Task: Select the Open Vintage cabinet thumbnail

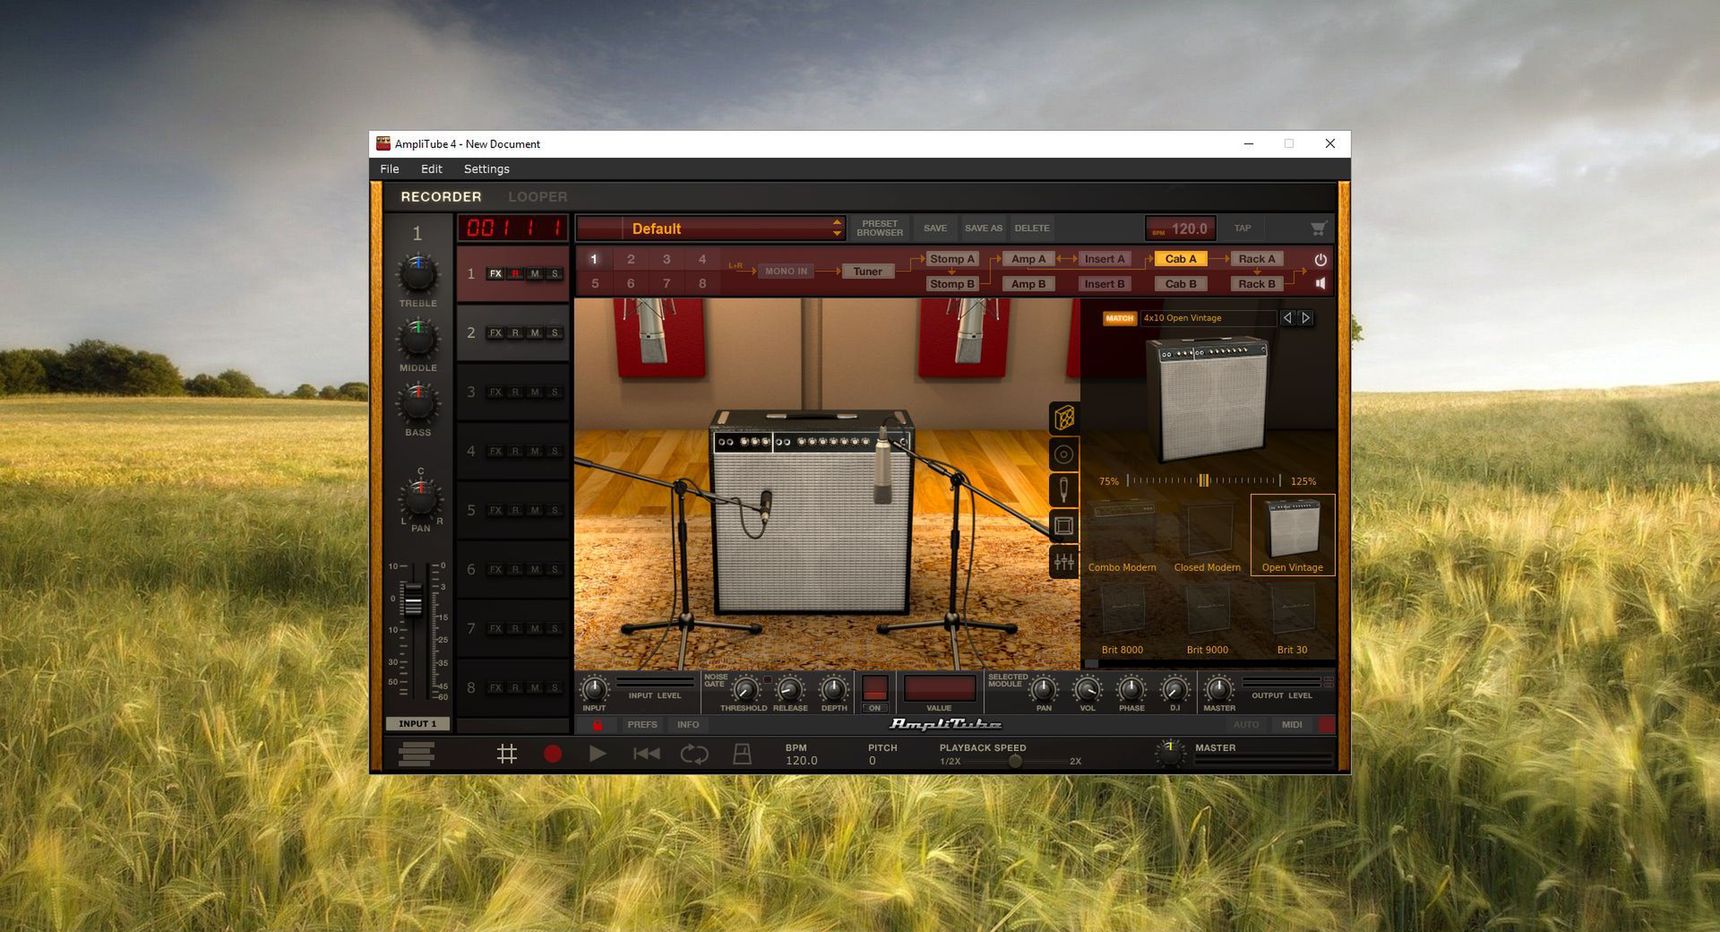Action: click(1292, 535)
